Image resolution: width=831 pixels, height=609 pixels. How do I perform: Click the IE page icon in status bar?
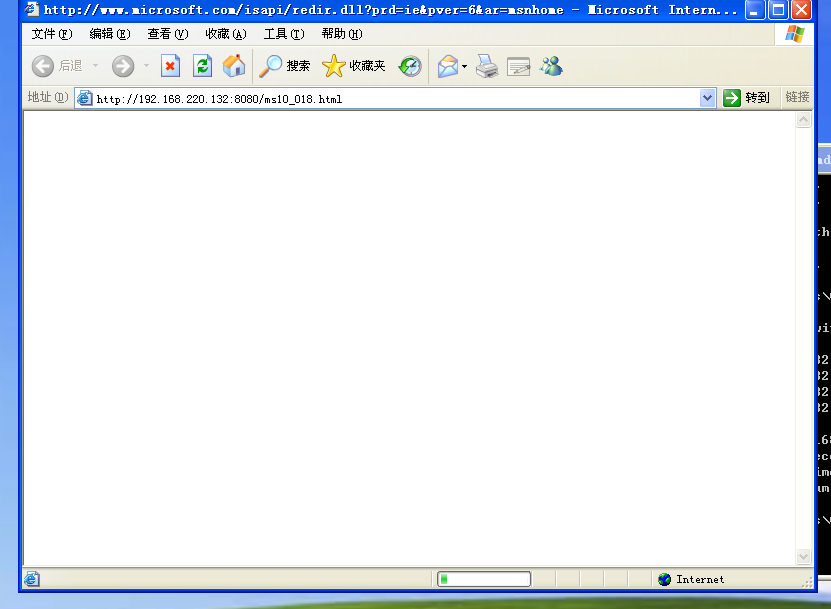point(31,579)
